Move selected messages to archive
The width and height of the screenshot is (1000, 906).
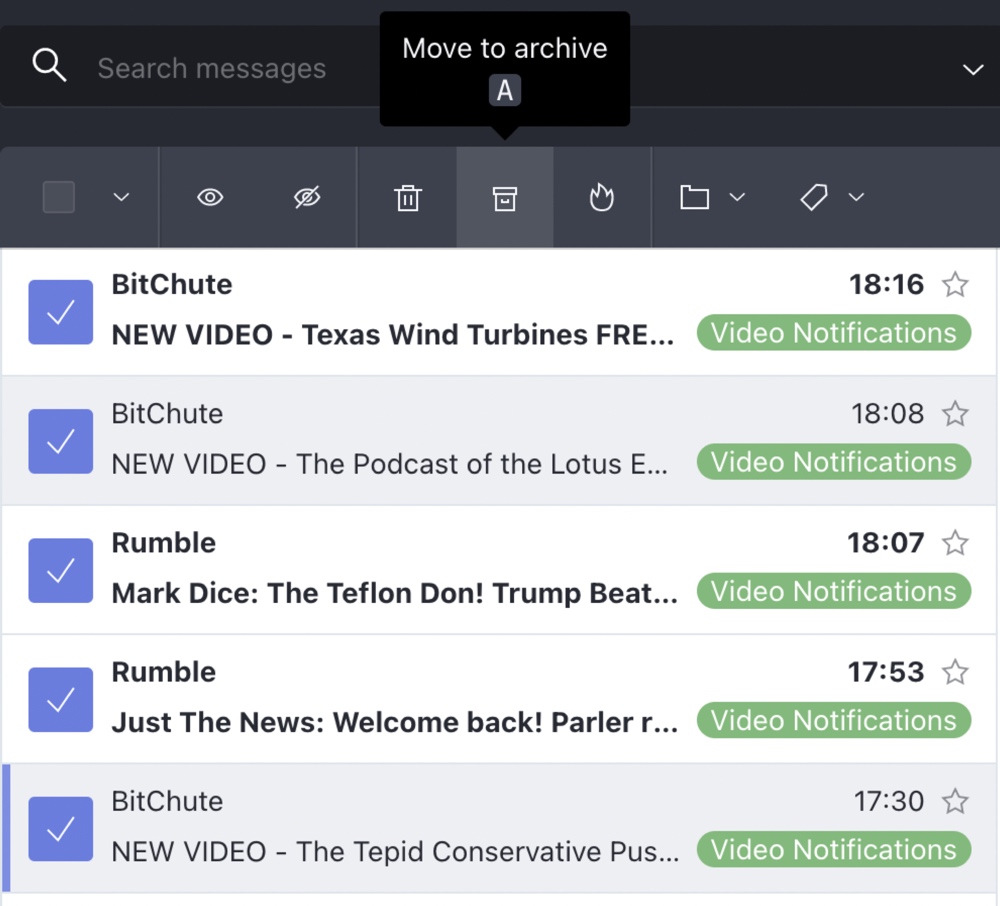pos(504,198)
